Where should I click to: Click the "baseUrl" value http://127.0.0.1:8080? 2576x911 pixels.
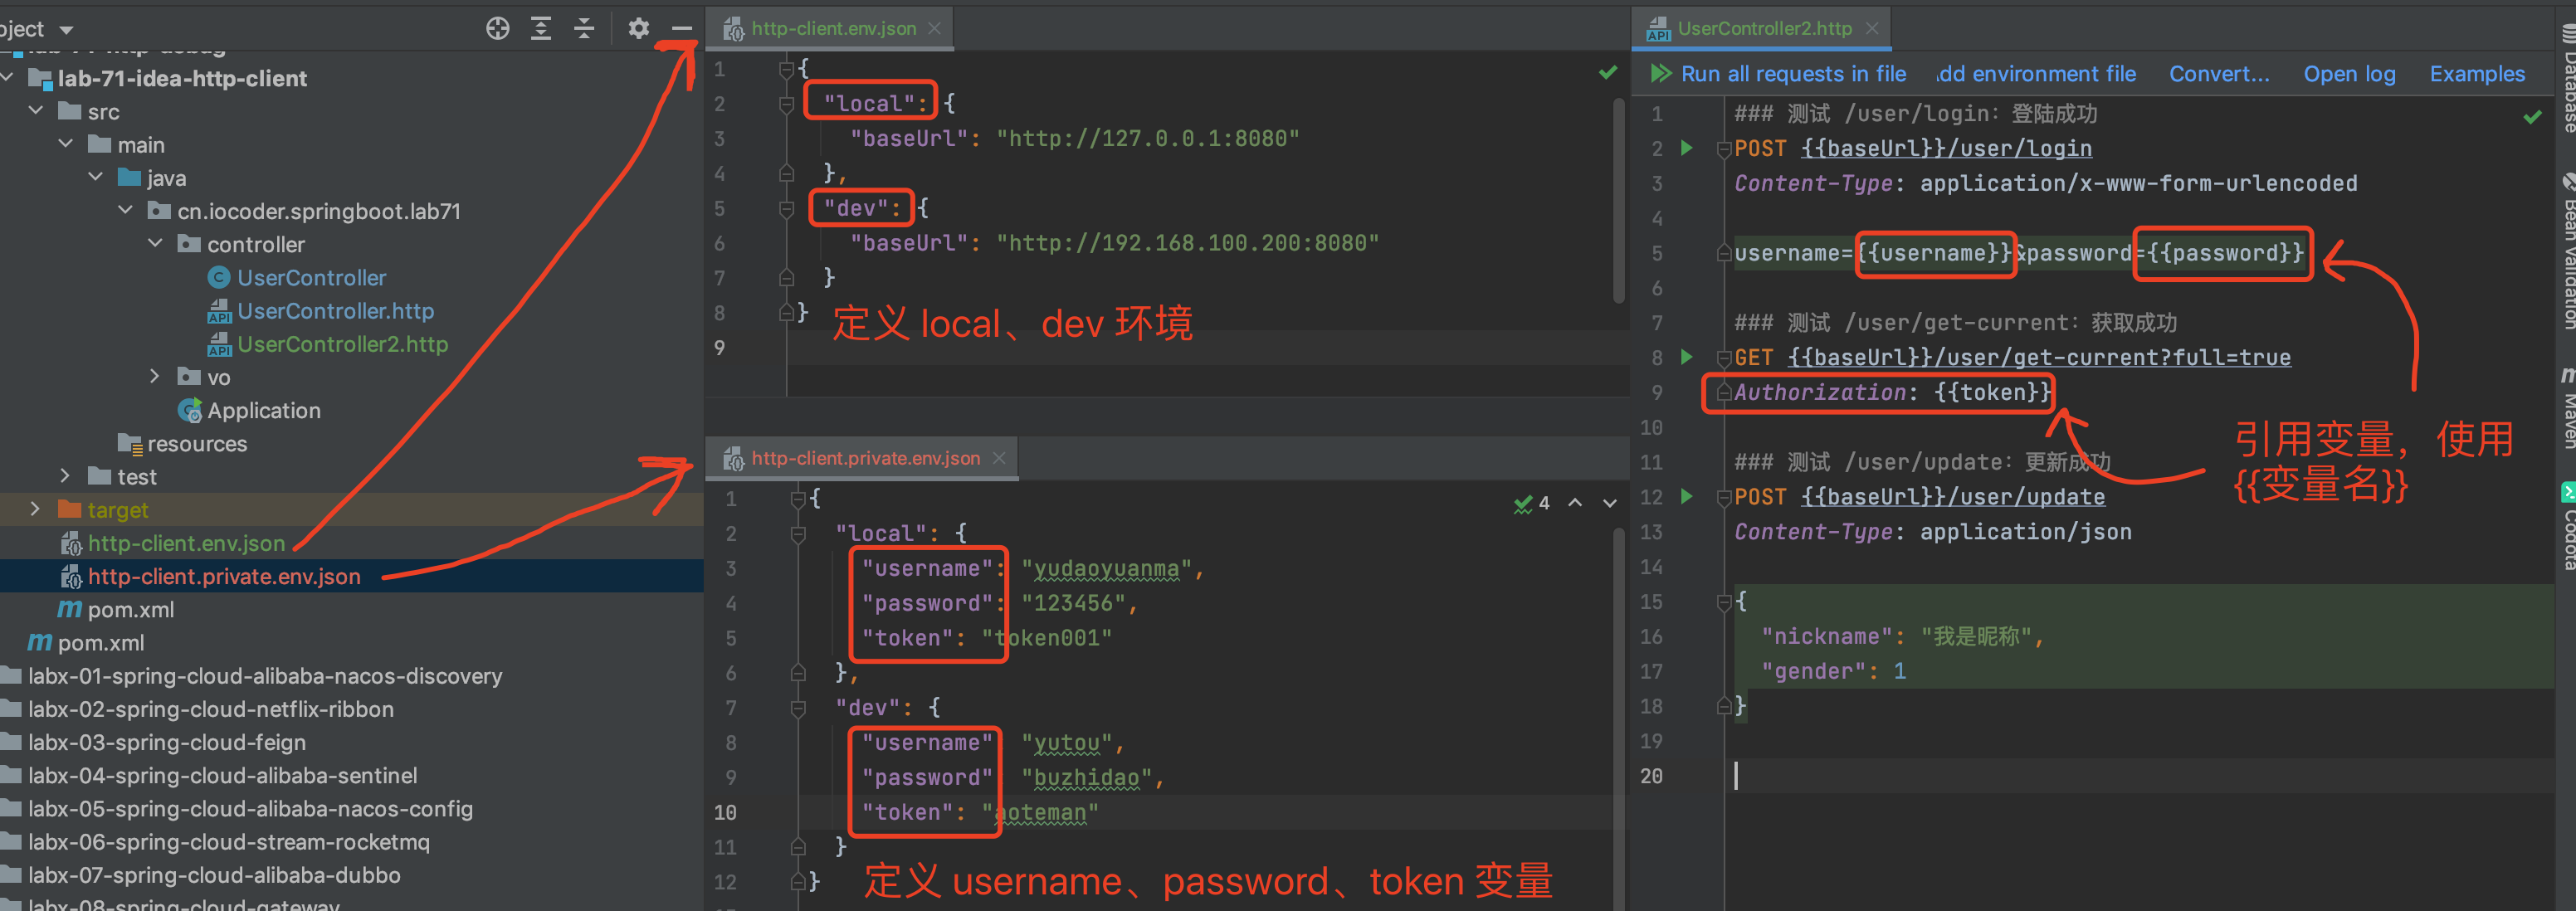click(1147, 138)
